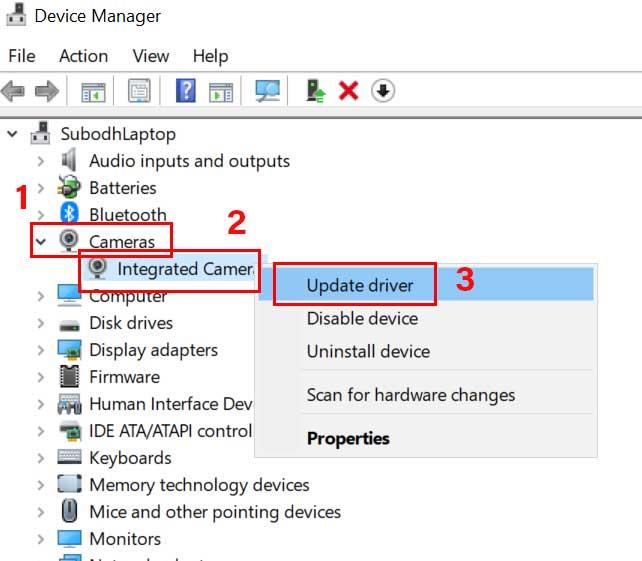Click the scan for hardware changes monitor icon
The width and height of the screenshot is (642, 561).
(x=267, y=91)
